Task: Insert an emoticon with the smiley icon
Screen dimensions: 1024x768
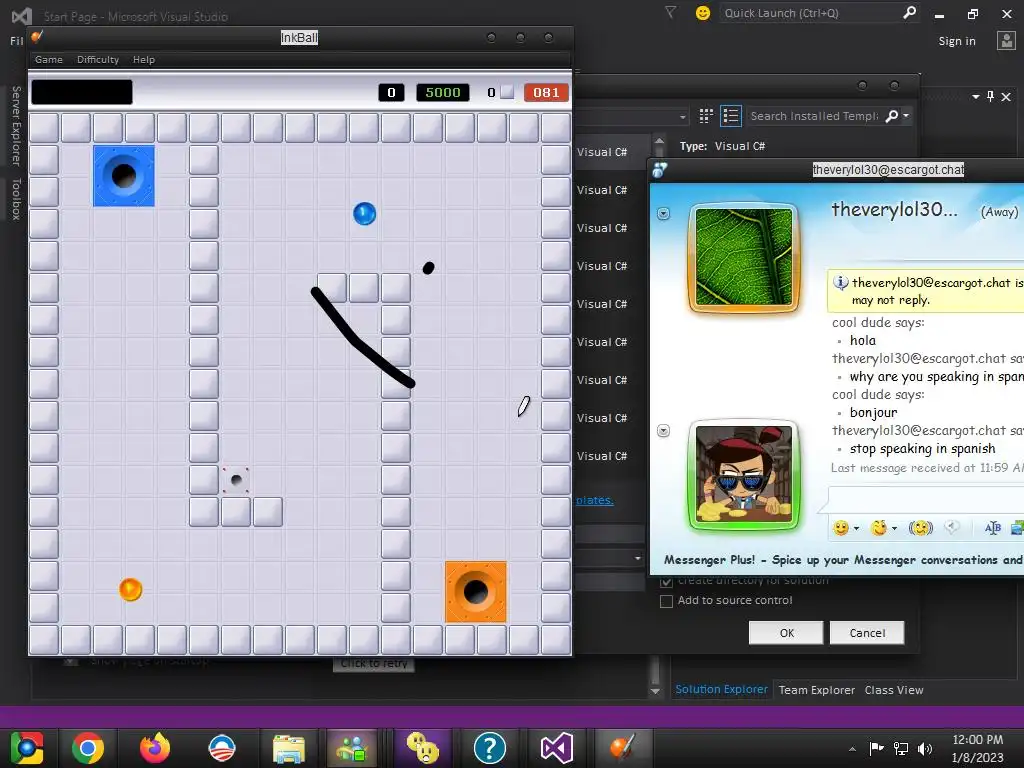Action: 840,528
